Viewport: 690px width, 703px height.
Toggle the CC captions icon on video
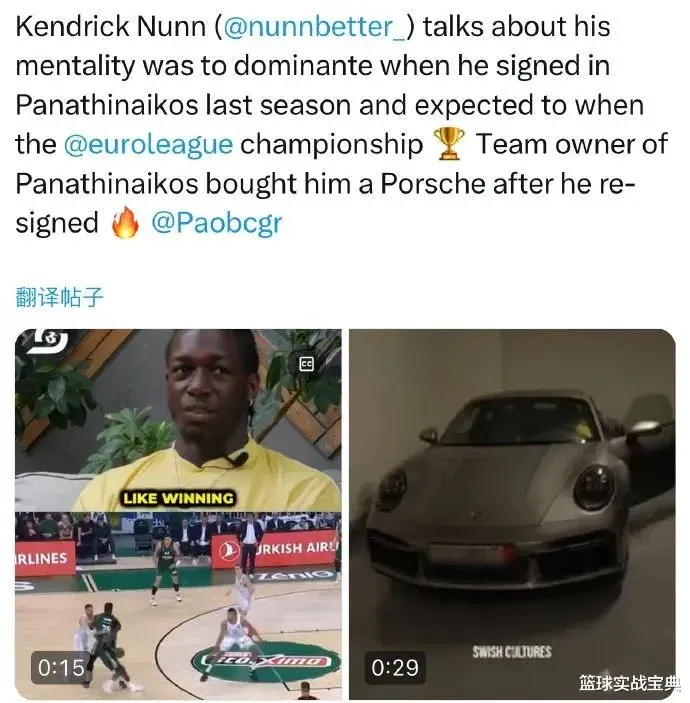(307, 364)
